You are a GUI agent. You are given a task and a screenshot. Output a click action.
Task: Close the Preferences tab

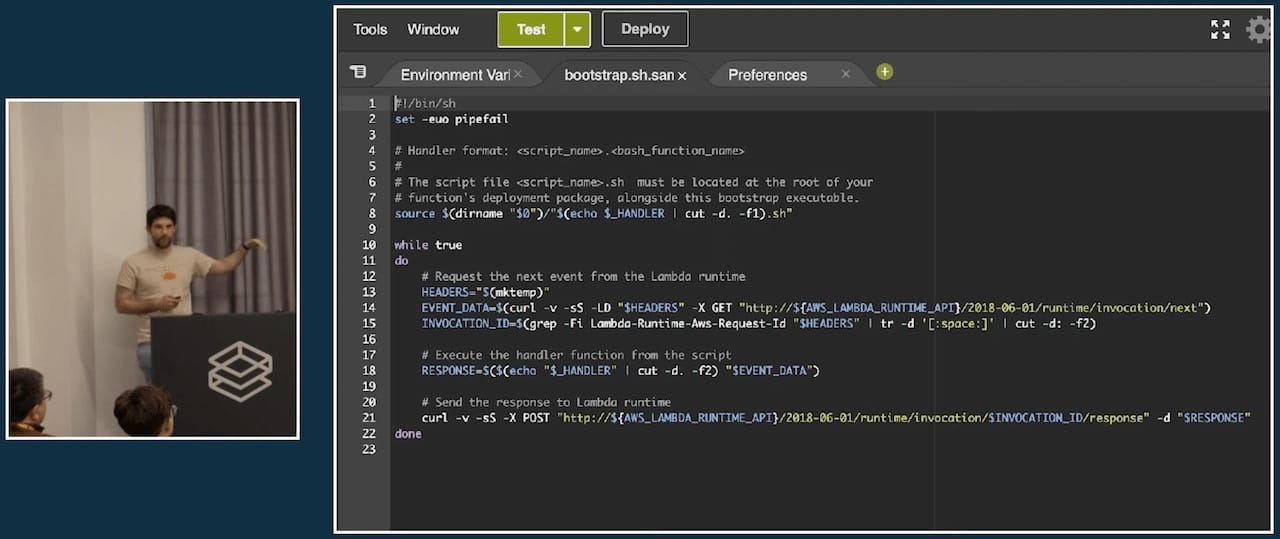click(x=845, y=74)
